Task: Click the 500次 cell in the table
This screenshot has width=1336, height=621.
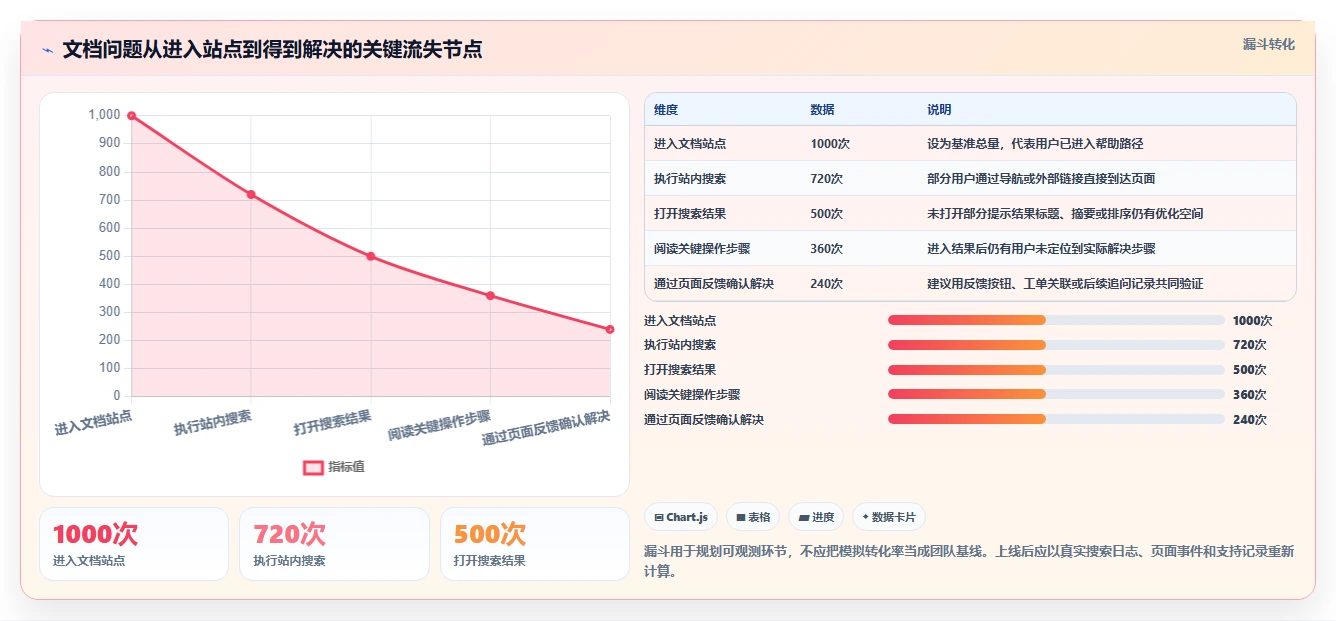Action: 827,214
